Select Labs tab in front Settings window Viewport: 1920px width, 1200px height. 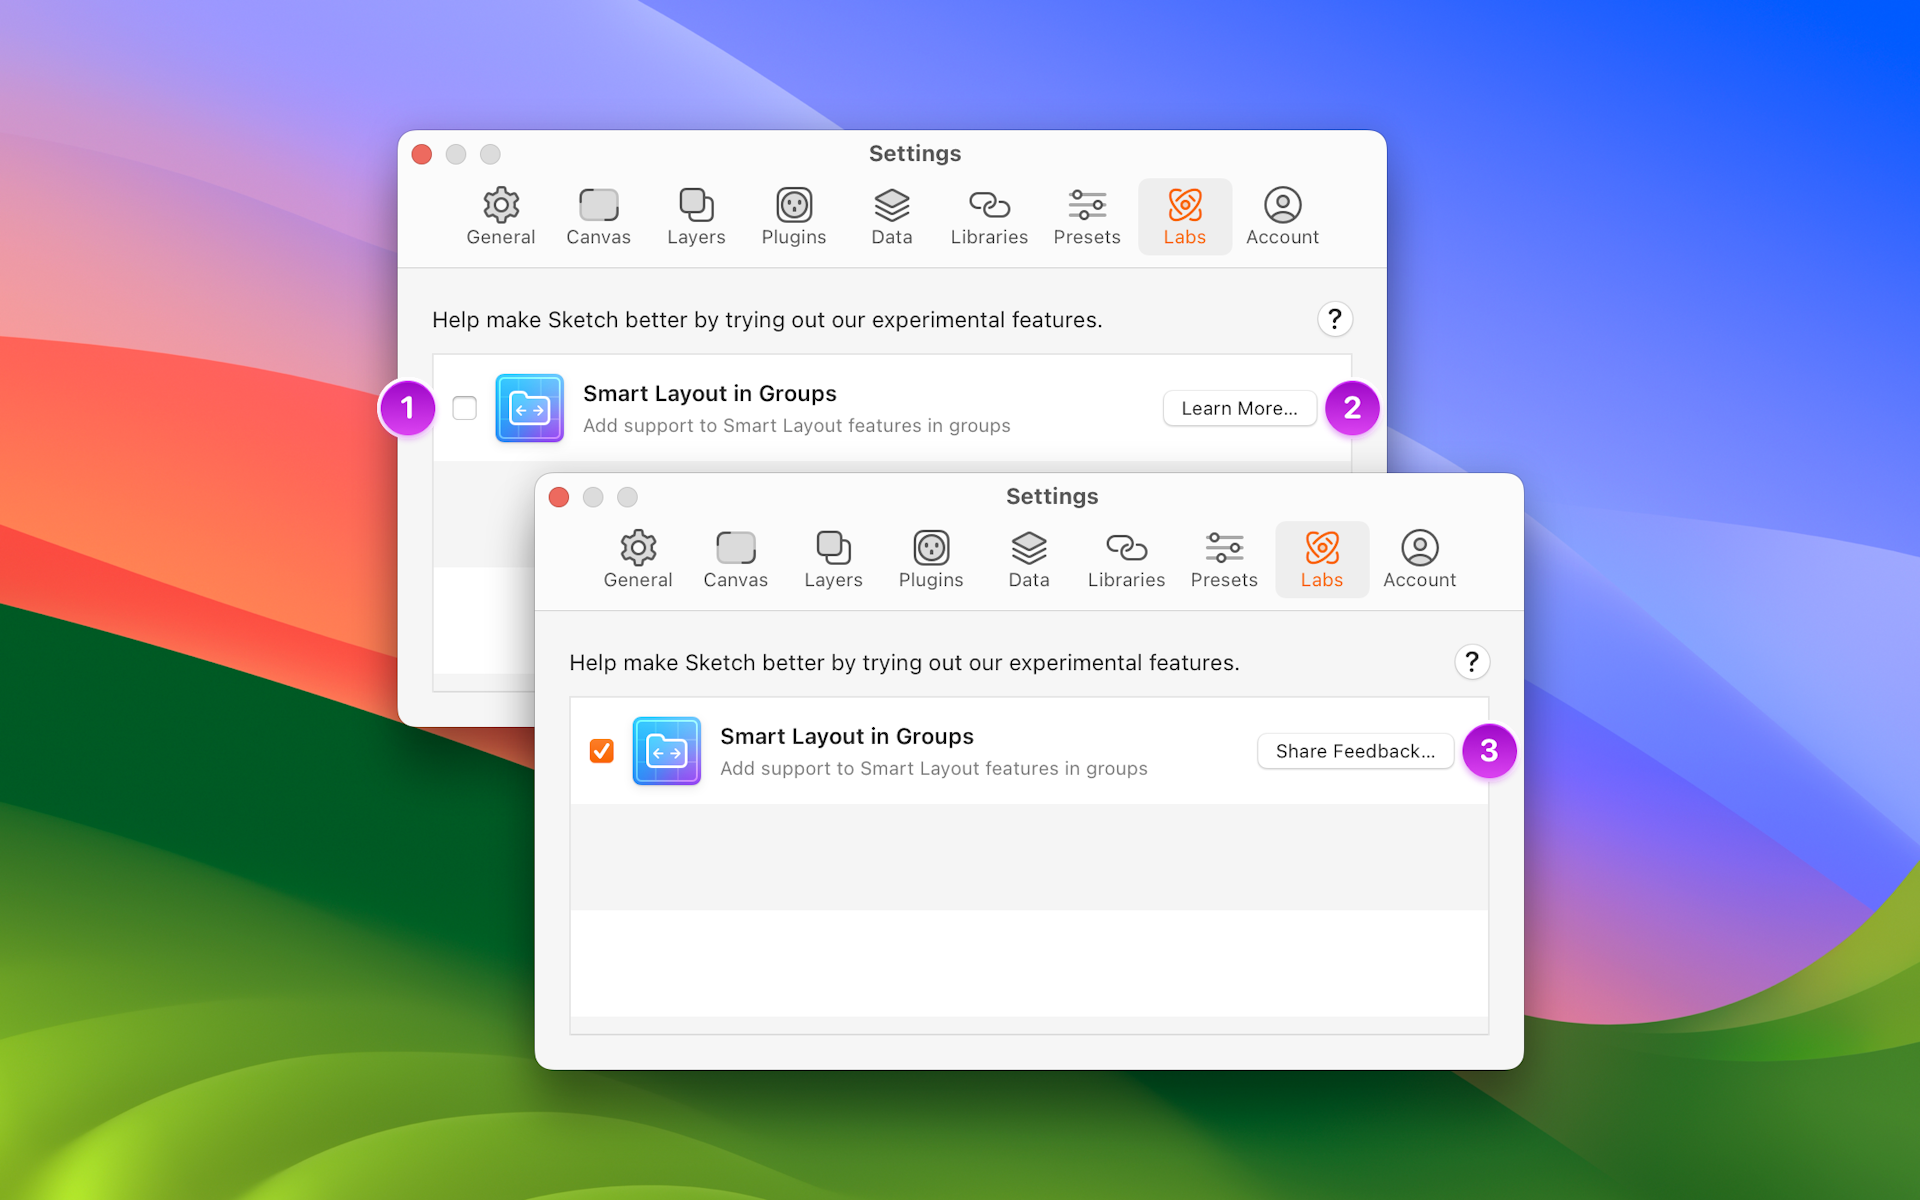tap(1322, 559)
